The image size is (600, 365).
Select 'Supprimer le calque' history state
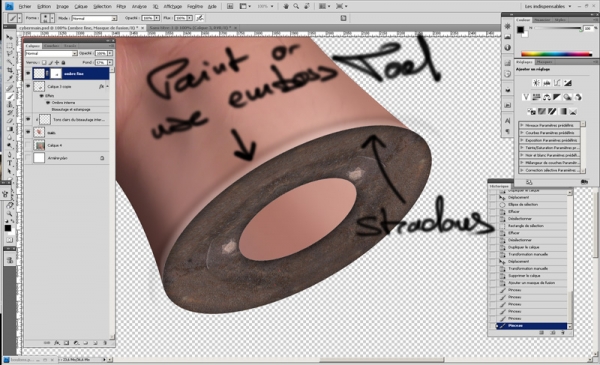(x=532, y=275)
